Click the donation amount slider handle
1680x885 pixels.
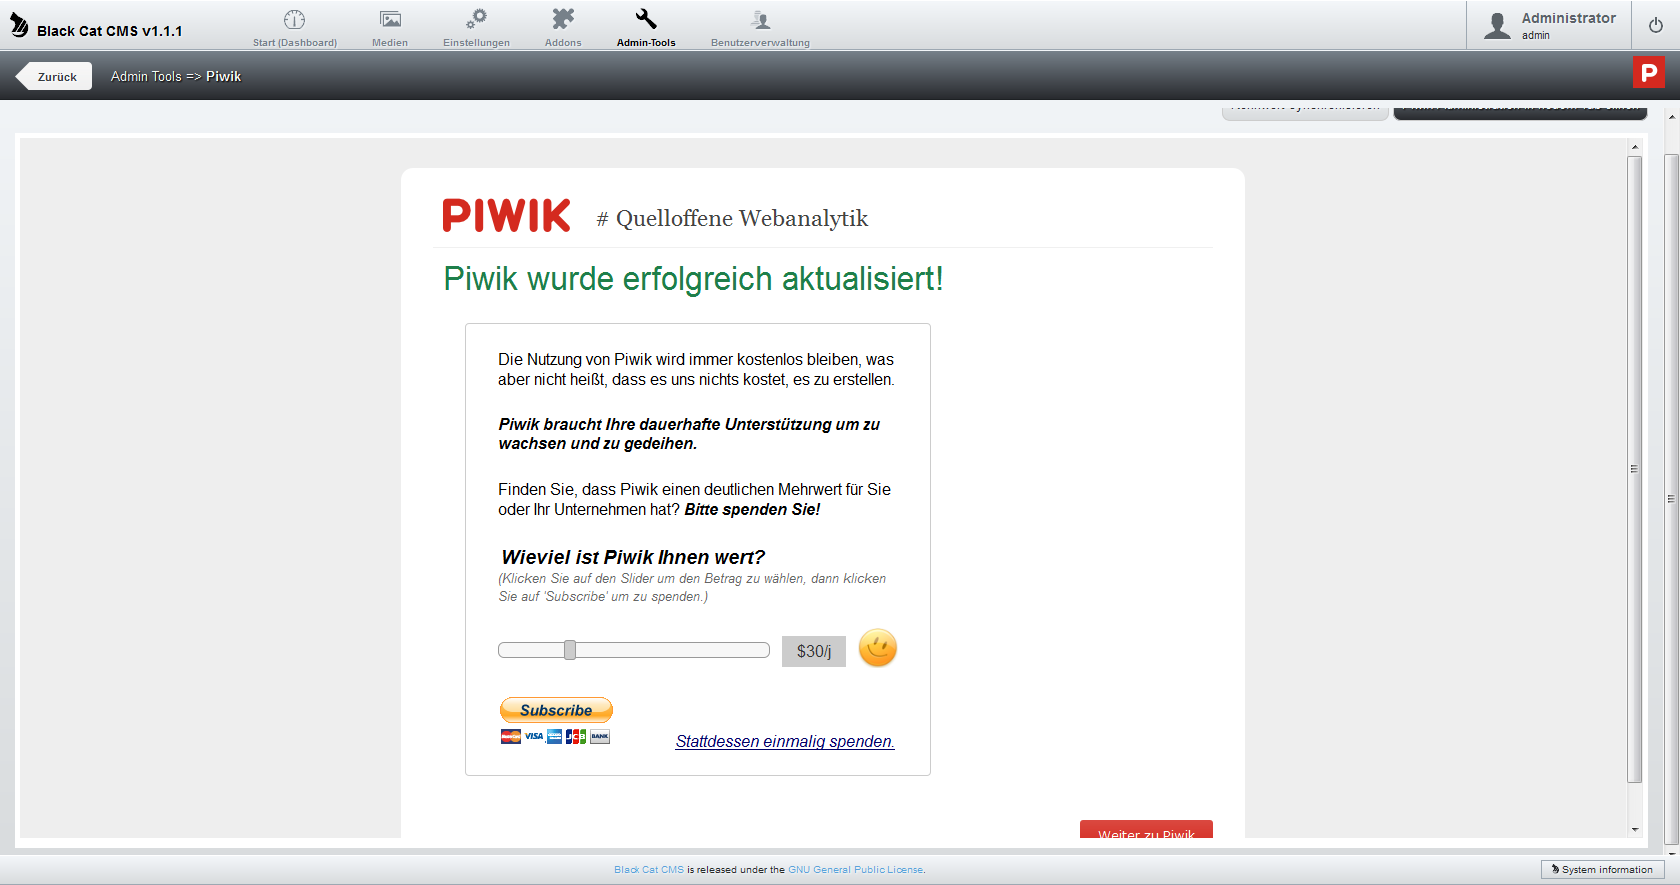pos(570,650)
